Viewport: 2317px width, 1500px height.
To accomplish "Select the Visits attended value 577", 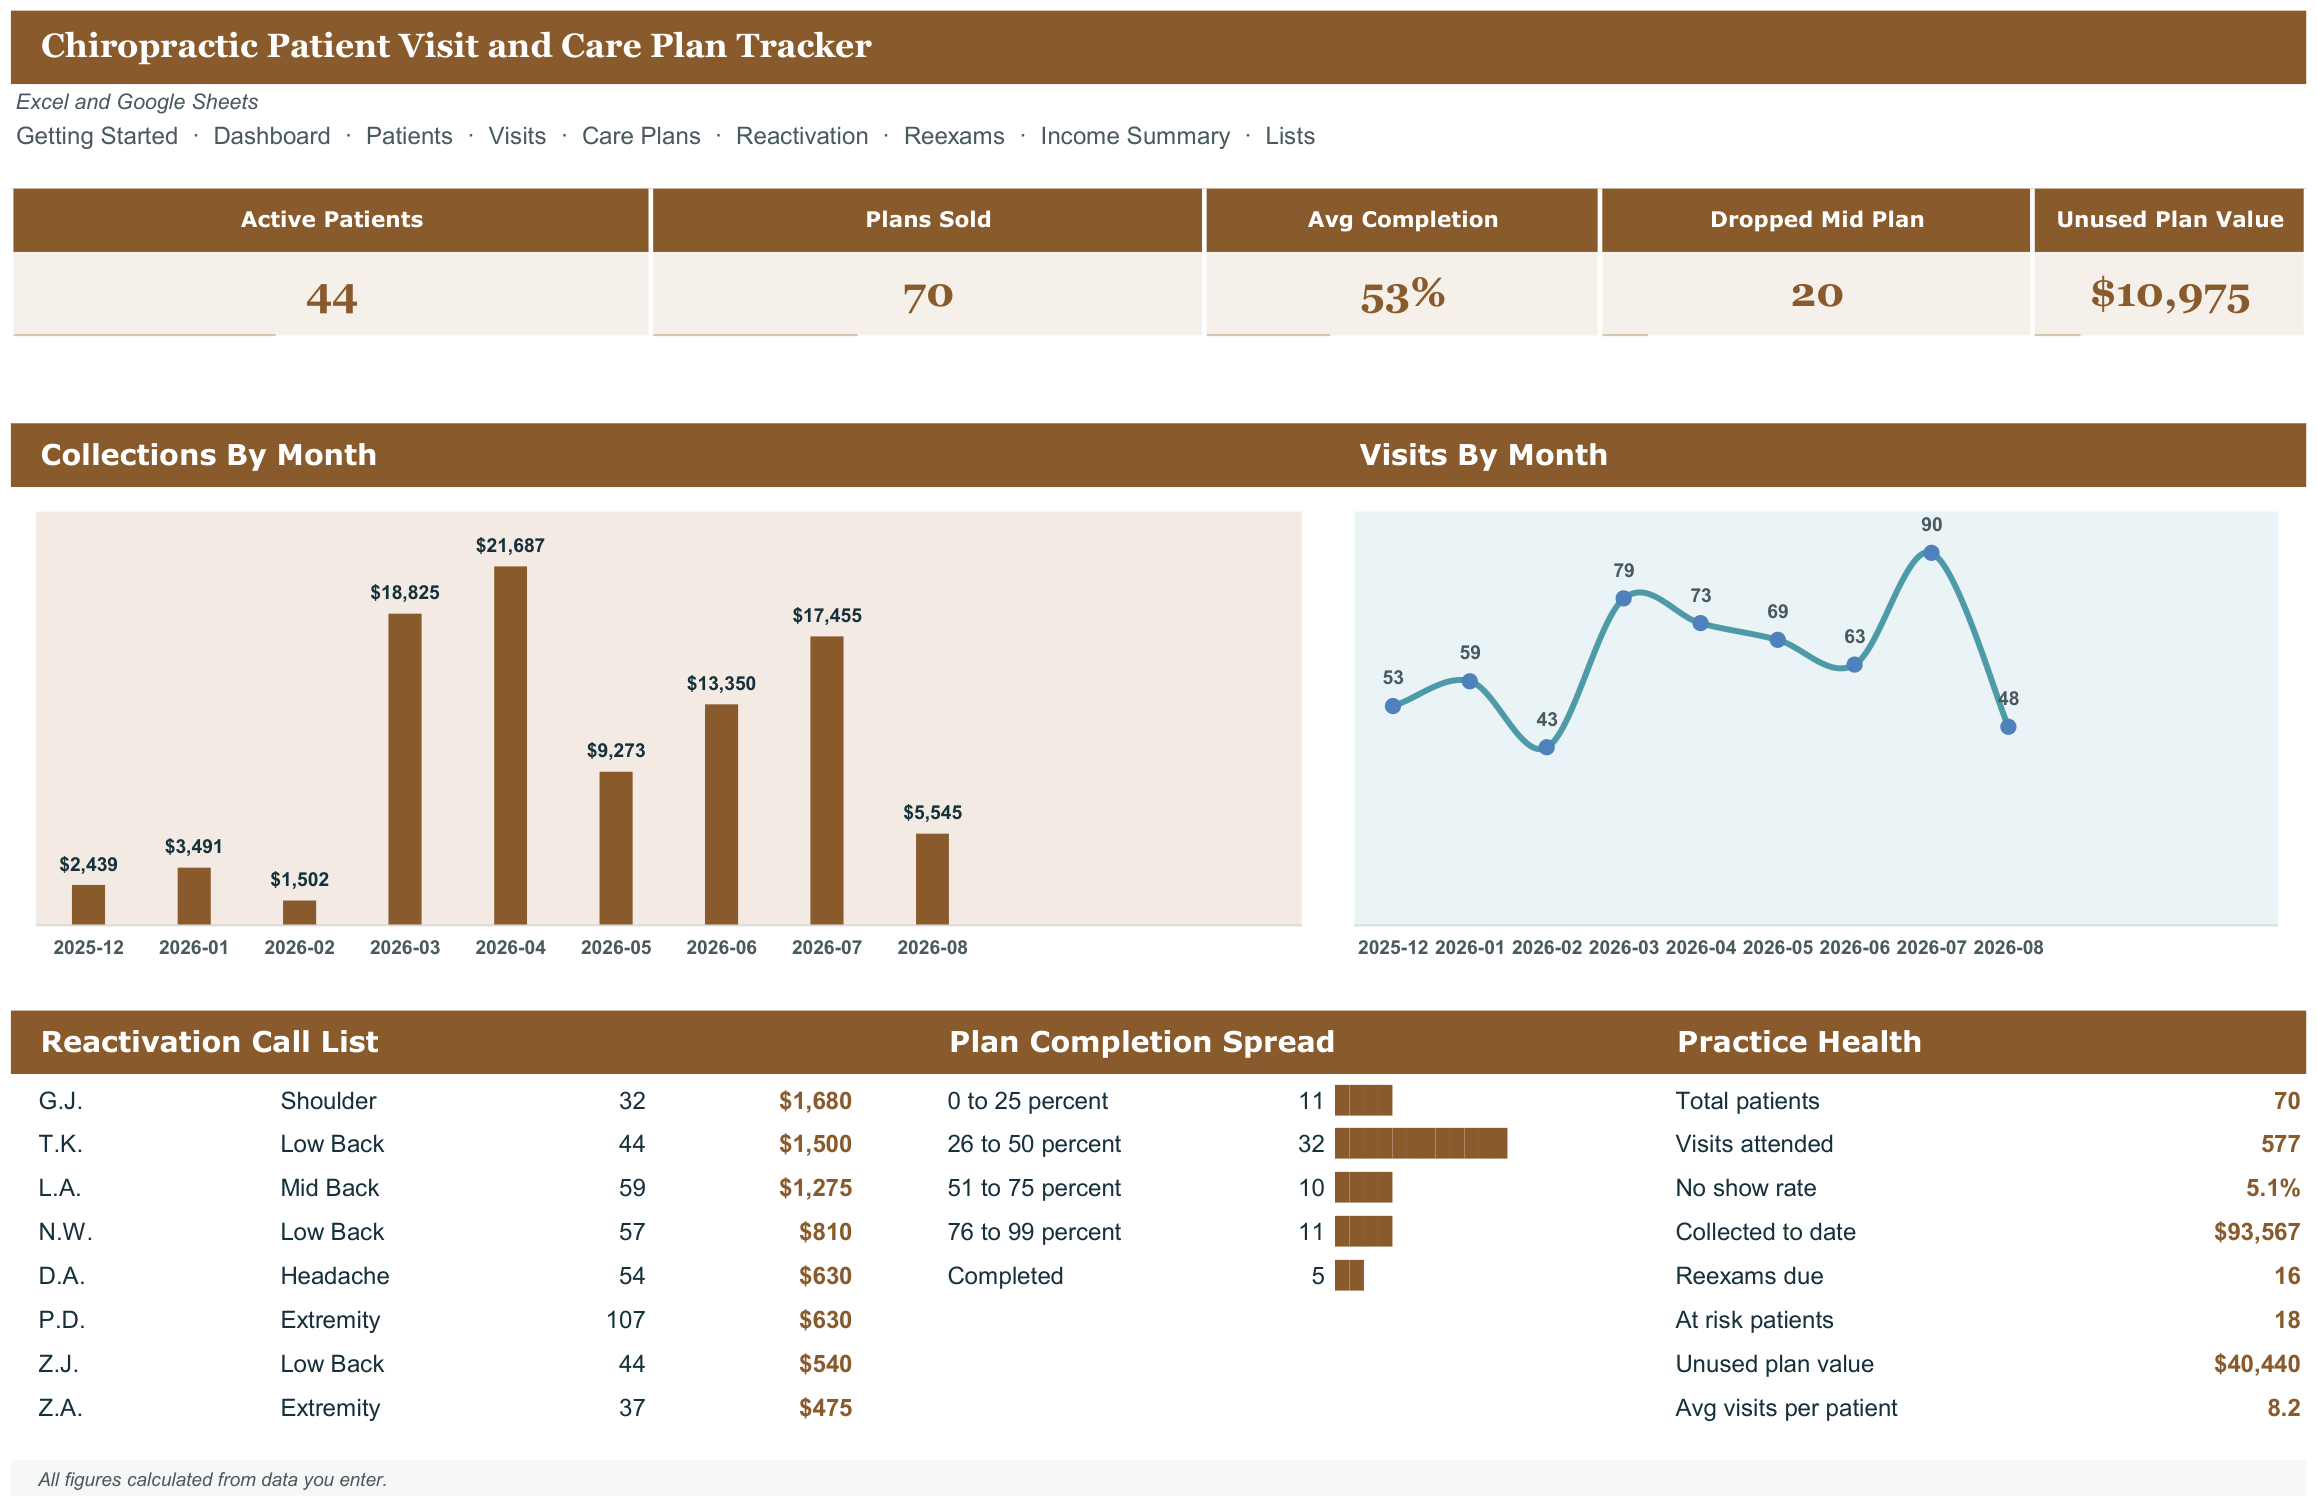I will 2280,1144.
